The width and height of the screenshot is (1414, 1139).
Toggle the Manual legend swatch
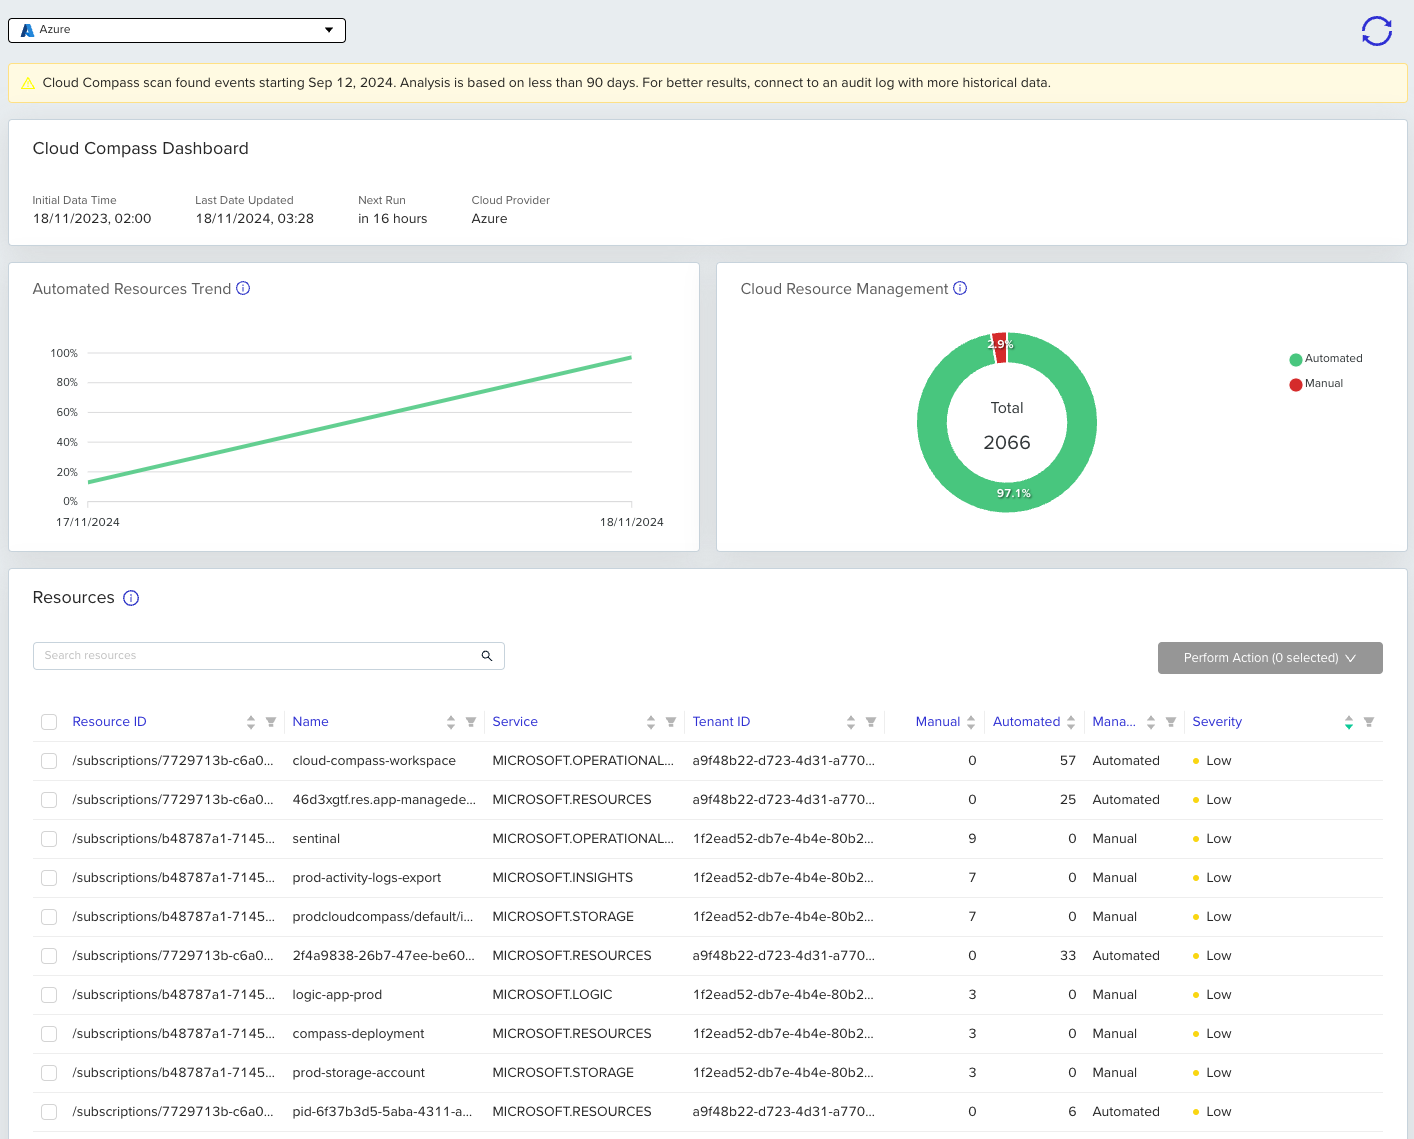tap(1296, 385)
